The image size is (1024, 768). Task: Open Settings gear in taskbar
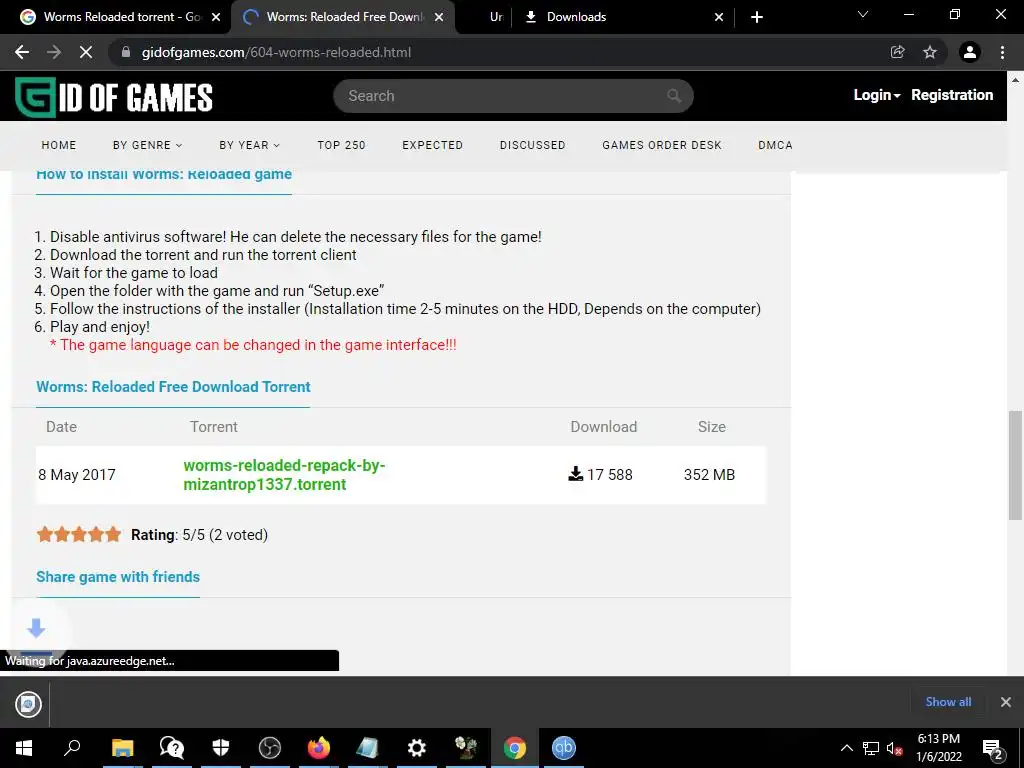click(417, 748)
